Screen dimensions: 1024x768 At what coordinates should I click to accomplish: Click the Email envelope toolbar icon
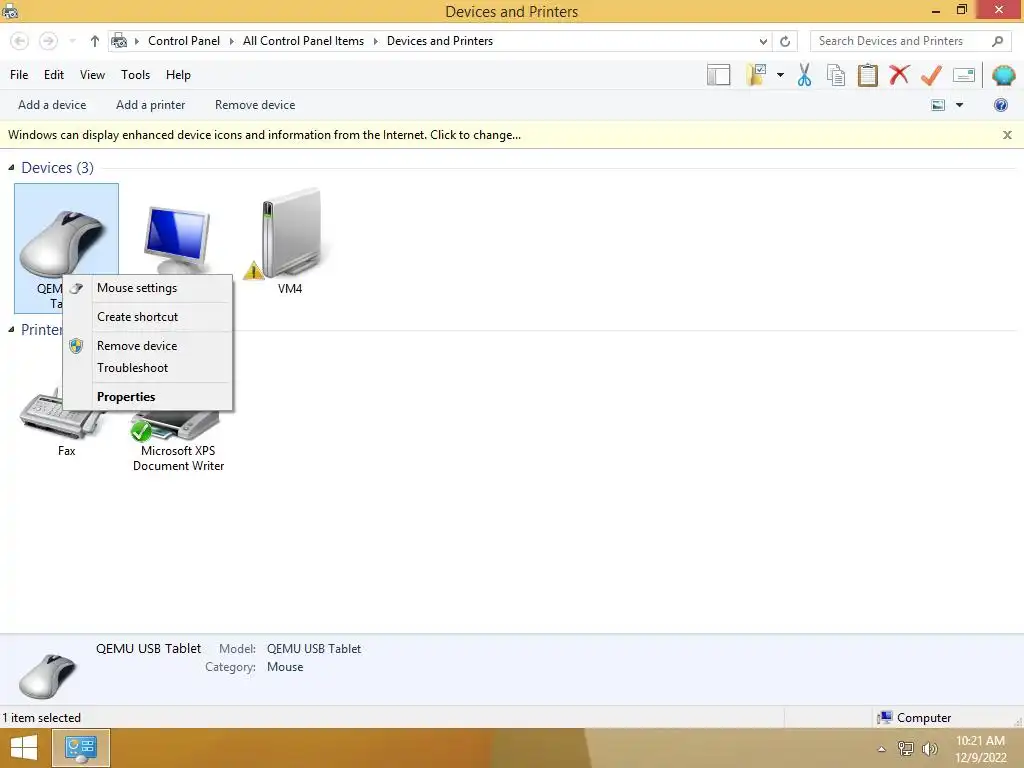964,75
